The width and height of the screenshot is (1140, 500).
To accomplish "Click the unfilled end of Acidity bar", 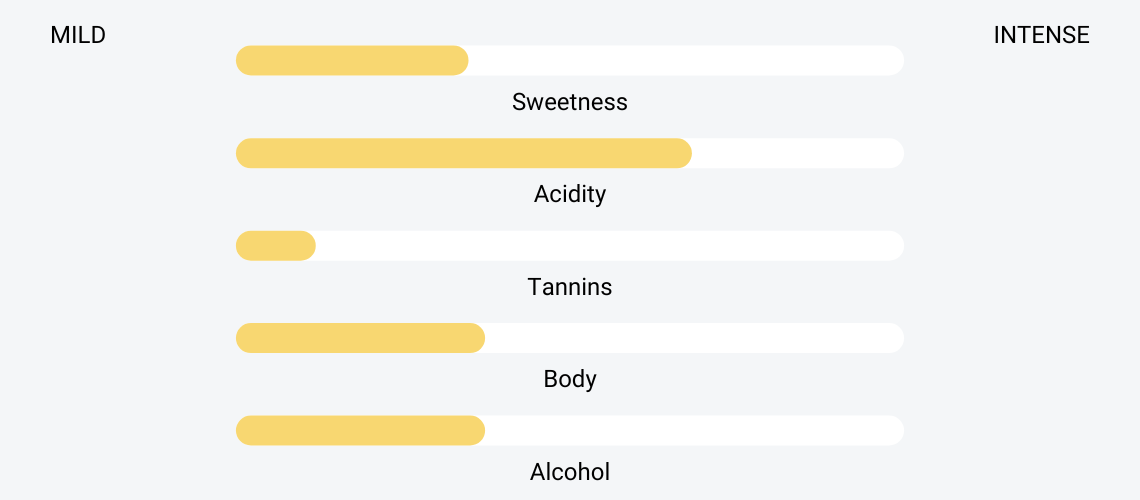I will pos(798,153).
